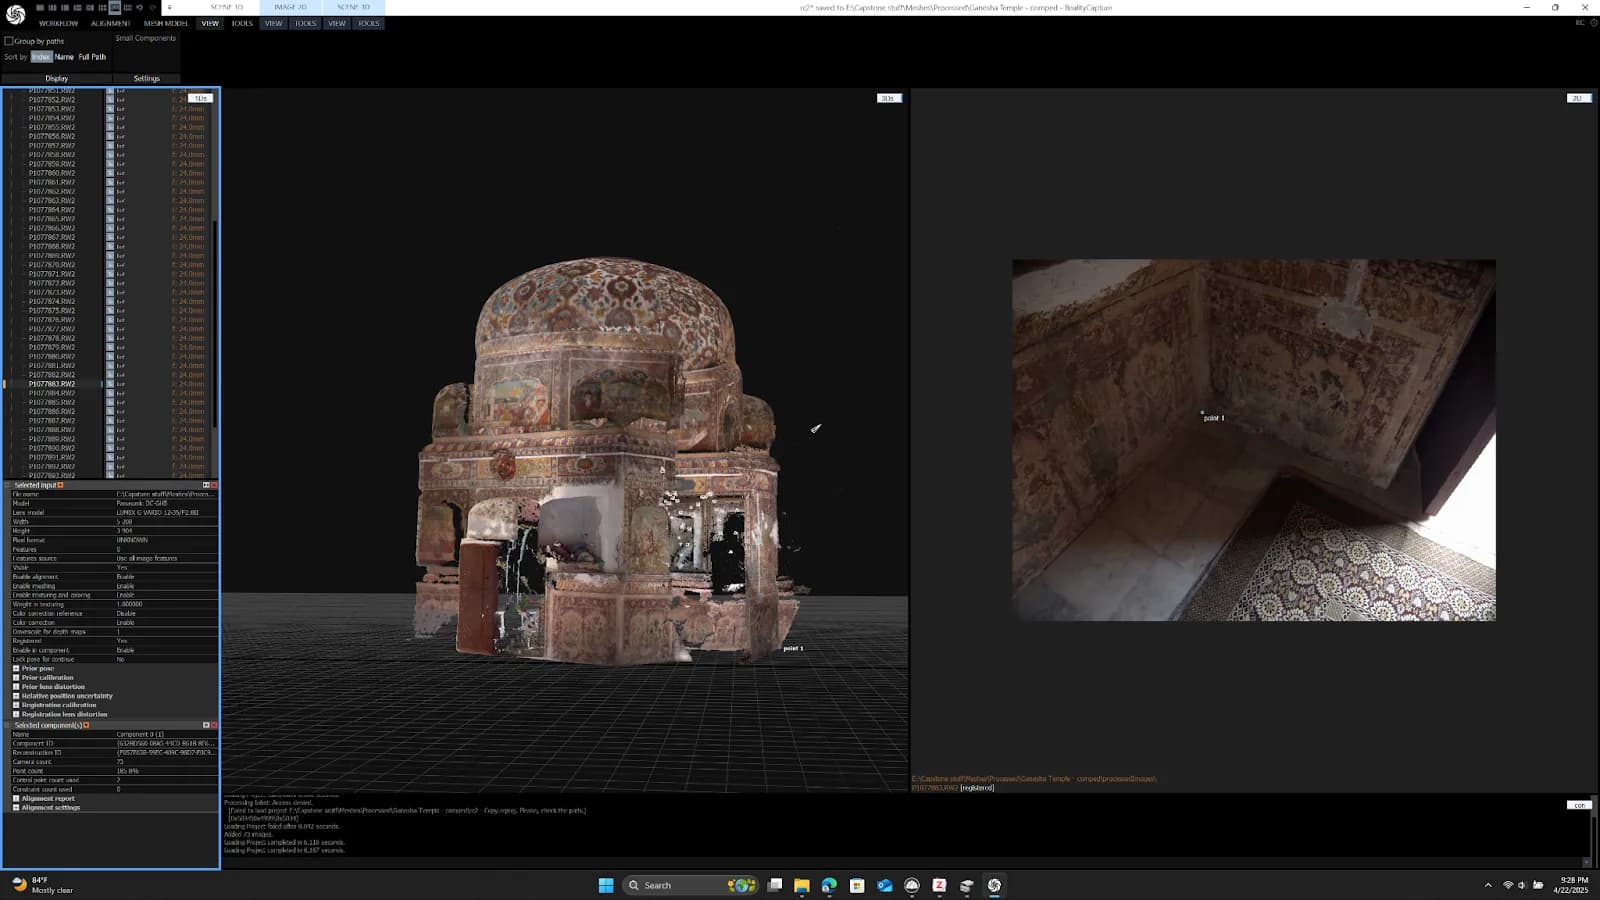Image resolution: width=1600 pixels, height=900 pixels.
Task: Open the RealityCapture application logo menu
Action: click(x=15, y=14)
